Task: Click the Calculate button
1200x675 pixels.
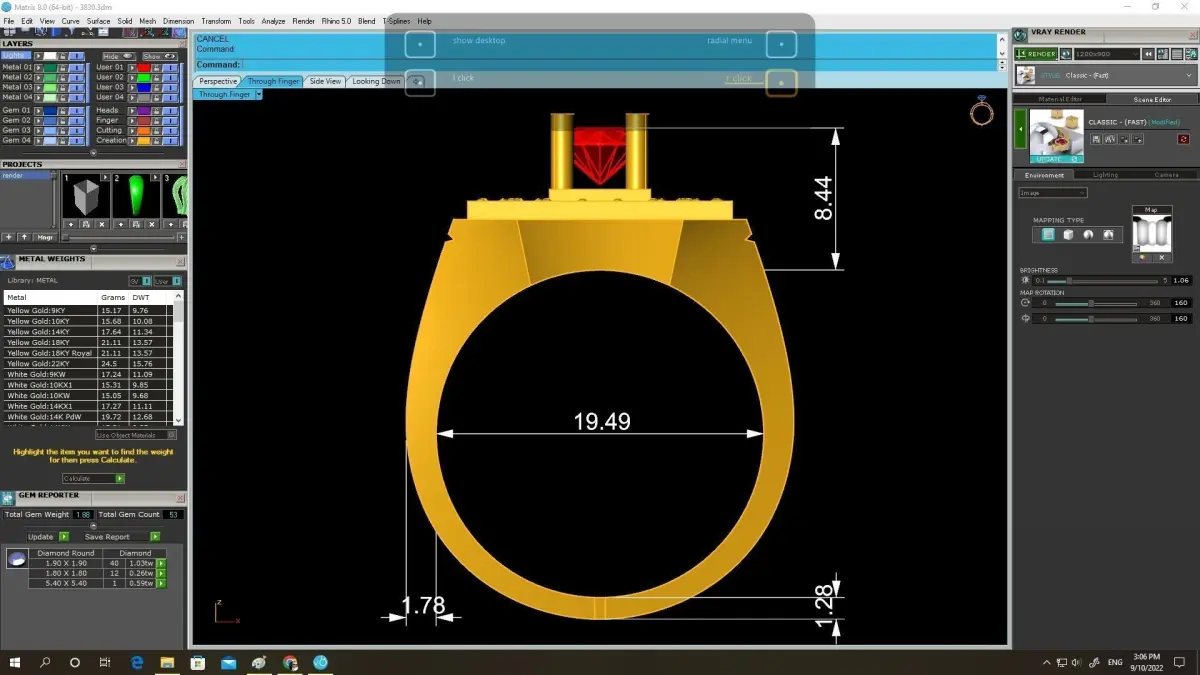Action: click(x=94, y=479)
